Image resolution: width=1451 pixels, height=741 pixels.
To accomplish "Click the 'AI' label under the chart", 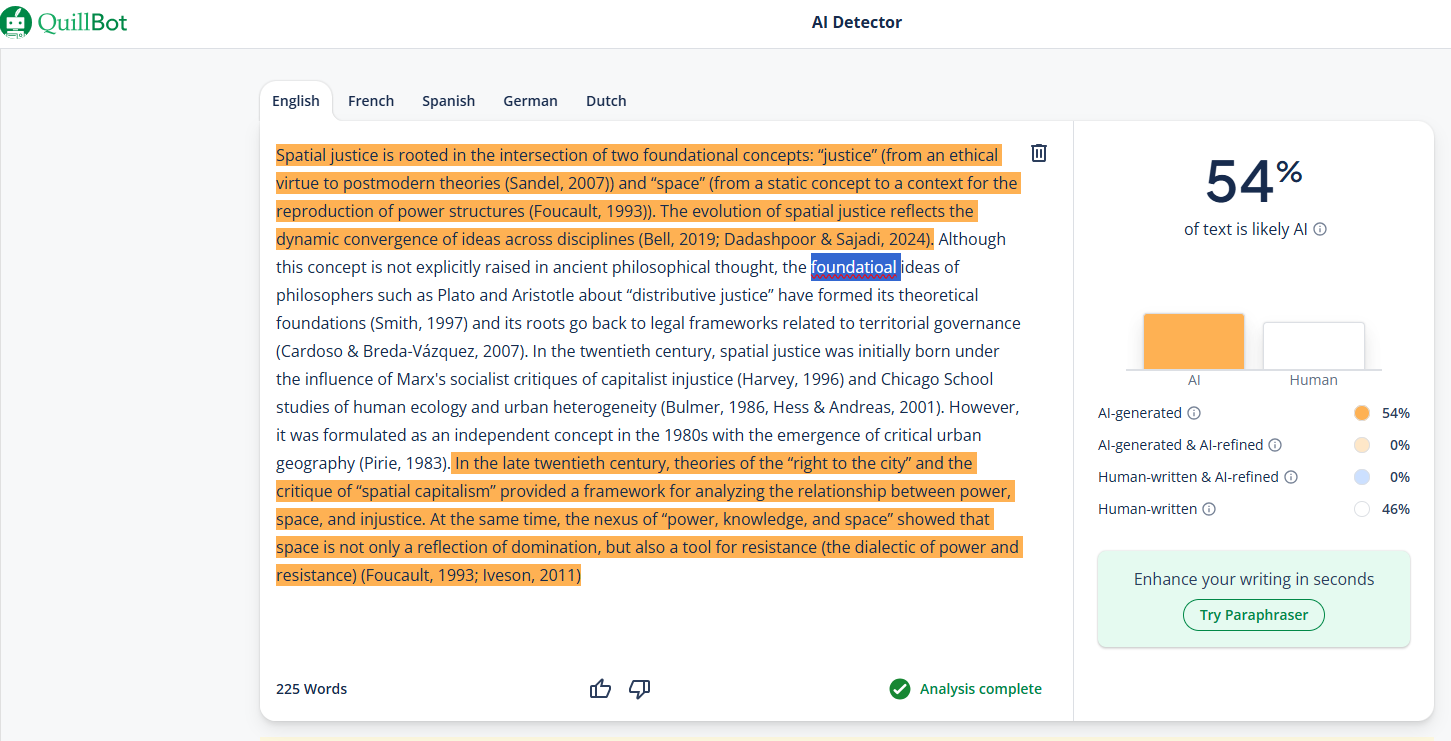I will [1194, 380].
